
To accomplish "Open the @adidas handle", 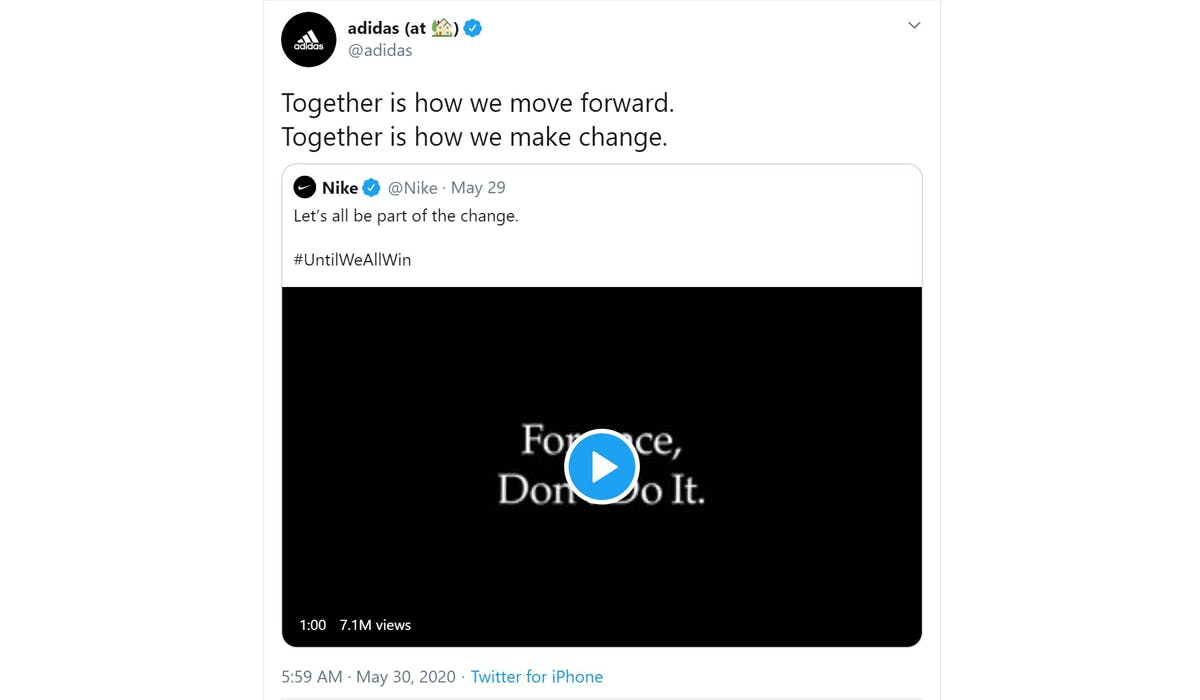I will (x=380, y=51).
